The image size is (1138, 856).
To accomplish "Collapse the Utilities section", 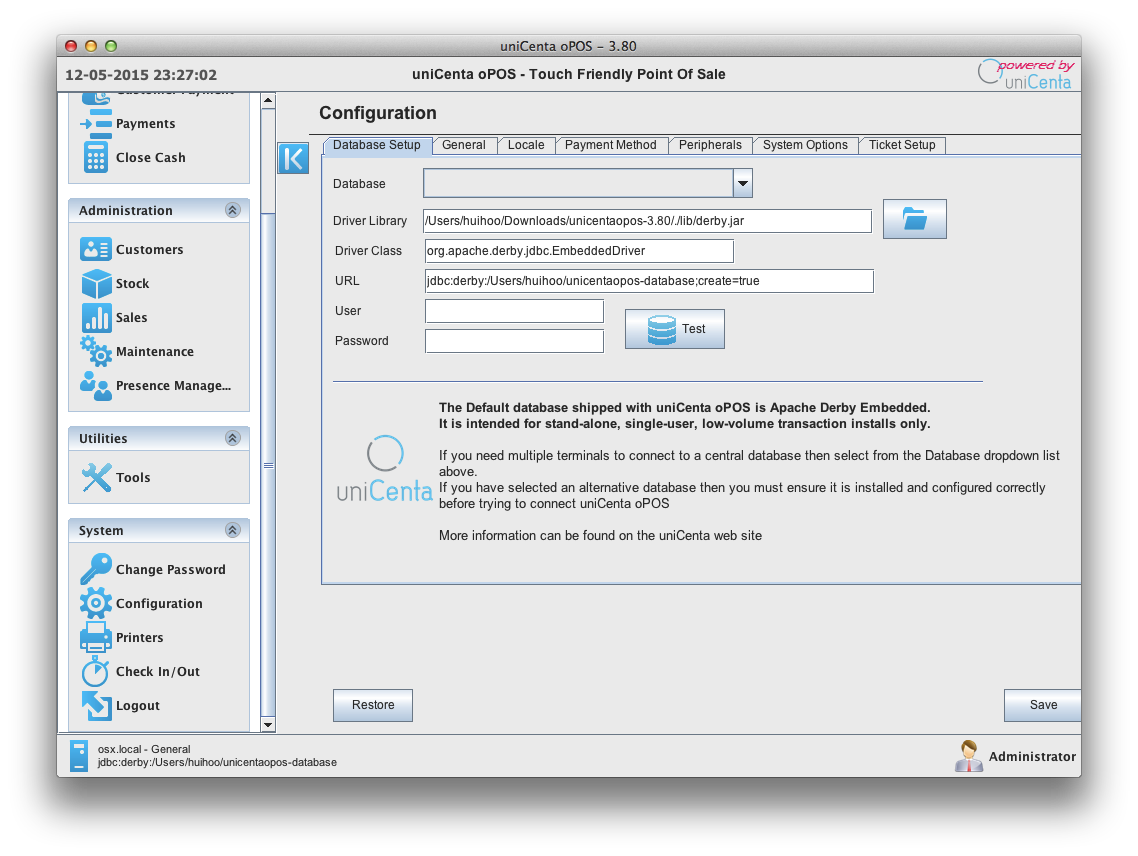I will point(232,439).
